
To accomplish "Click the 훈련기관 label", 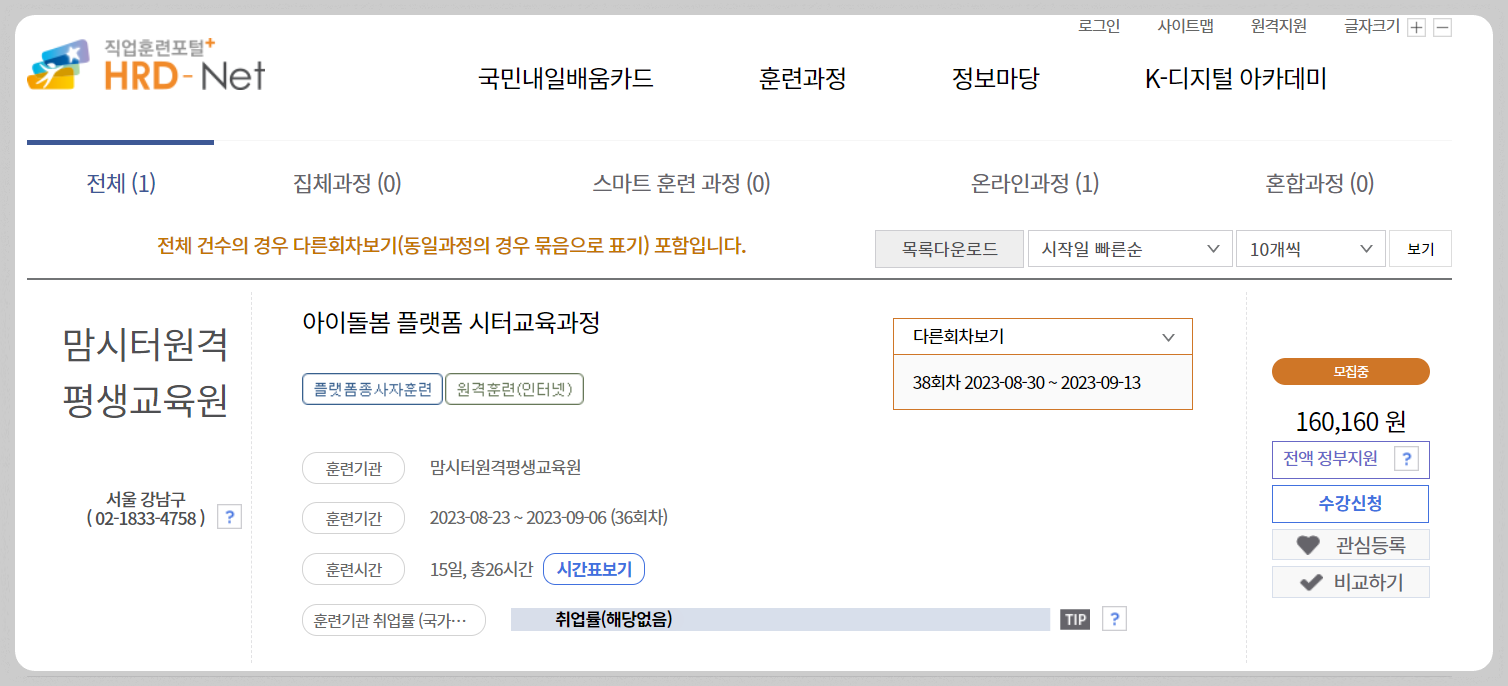I will tap(353, 468).
